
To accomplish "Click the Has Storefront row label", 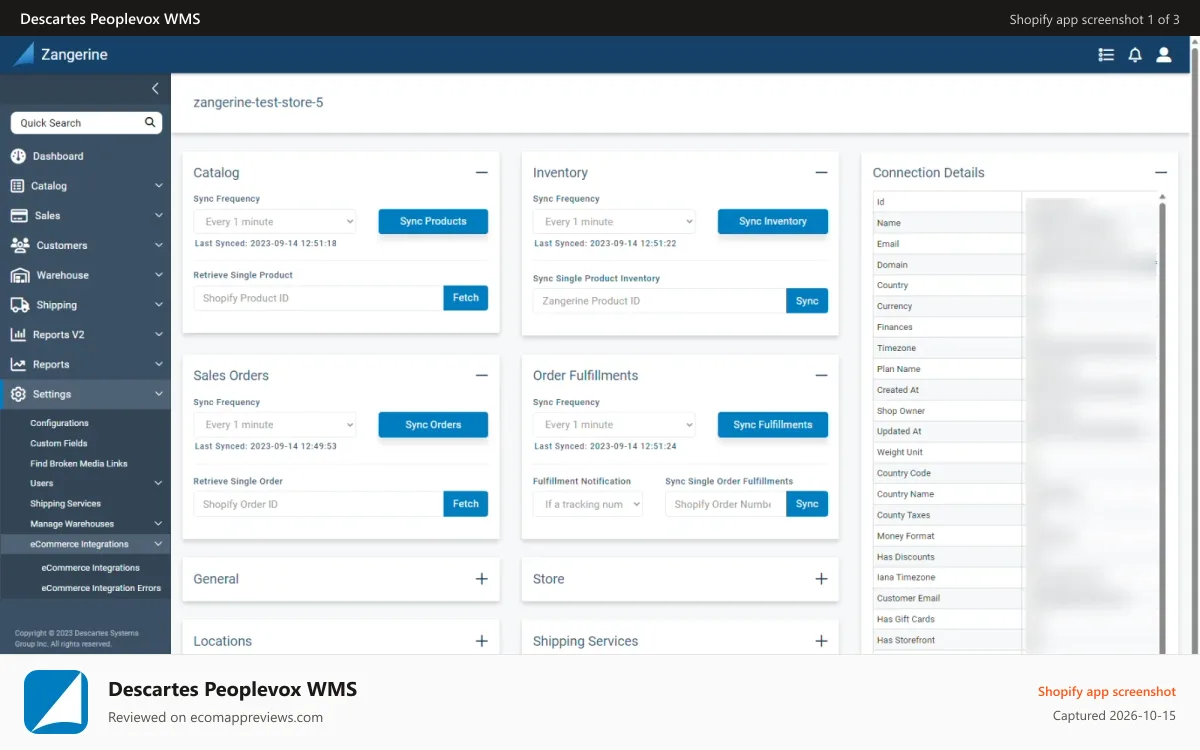I will [906, 640].
